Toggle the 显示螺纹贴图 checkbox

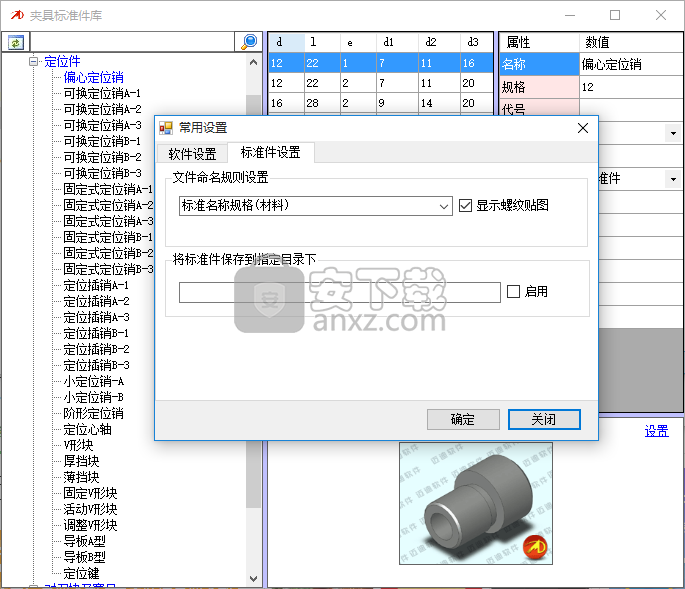pos(465,205)
